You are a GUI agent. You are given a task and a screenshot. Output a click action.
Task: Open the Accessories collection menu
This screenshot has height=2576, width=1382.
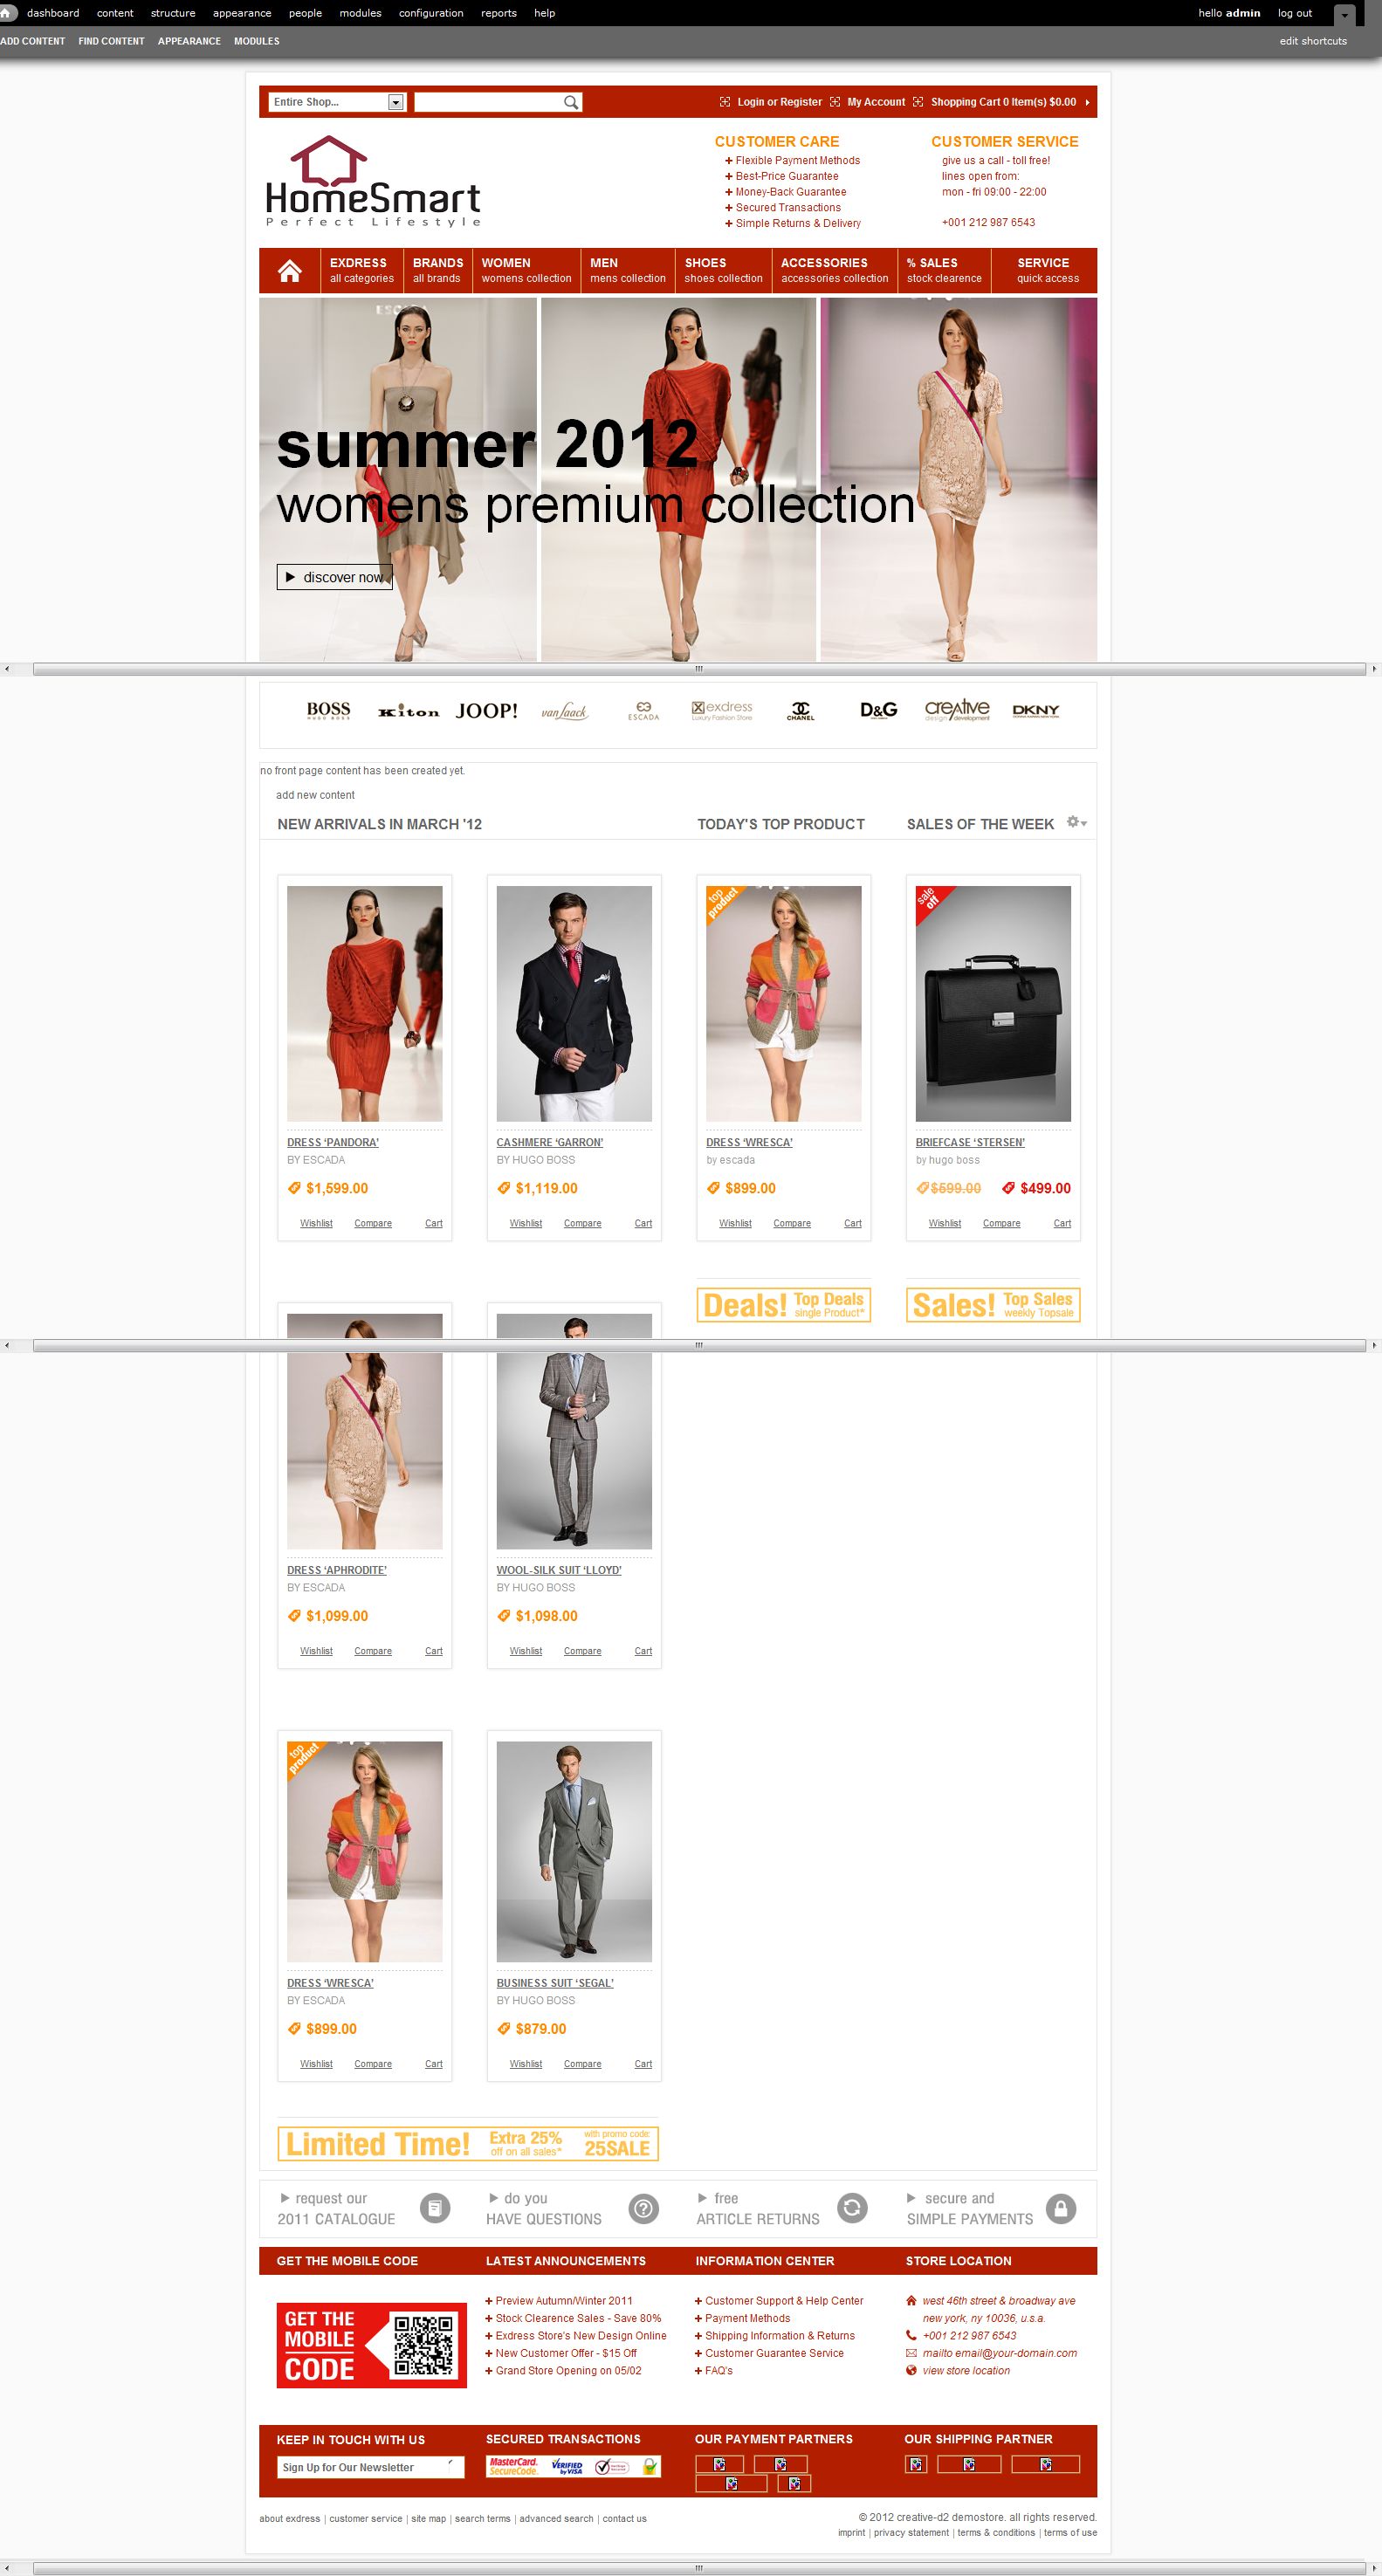click(x=834, y=271)
